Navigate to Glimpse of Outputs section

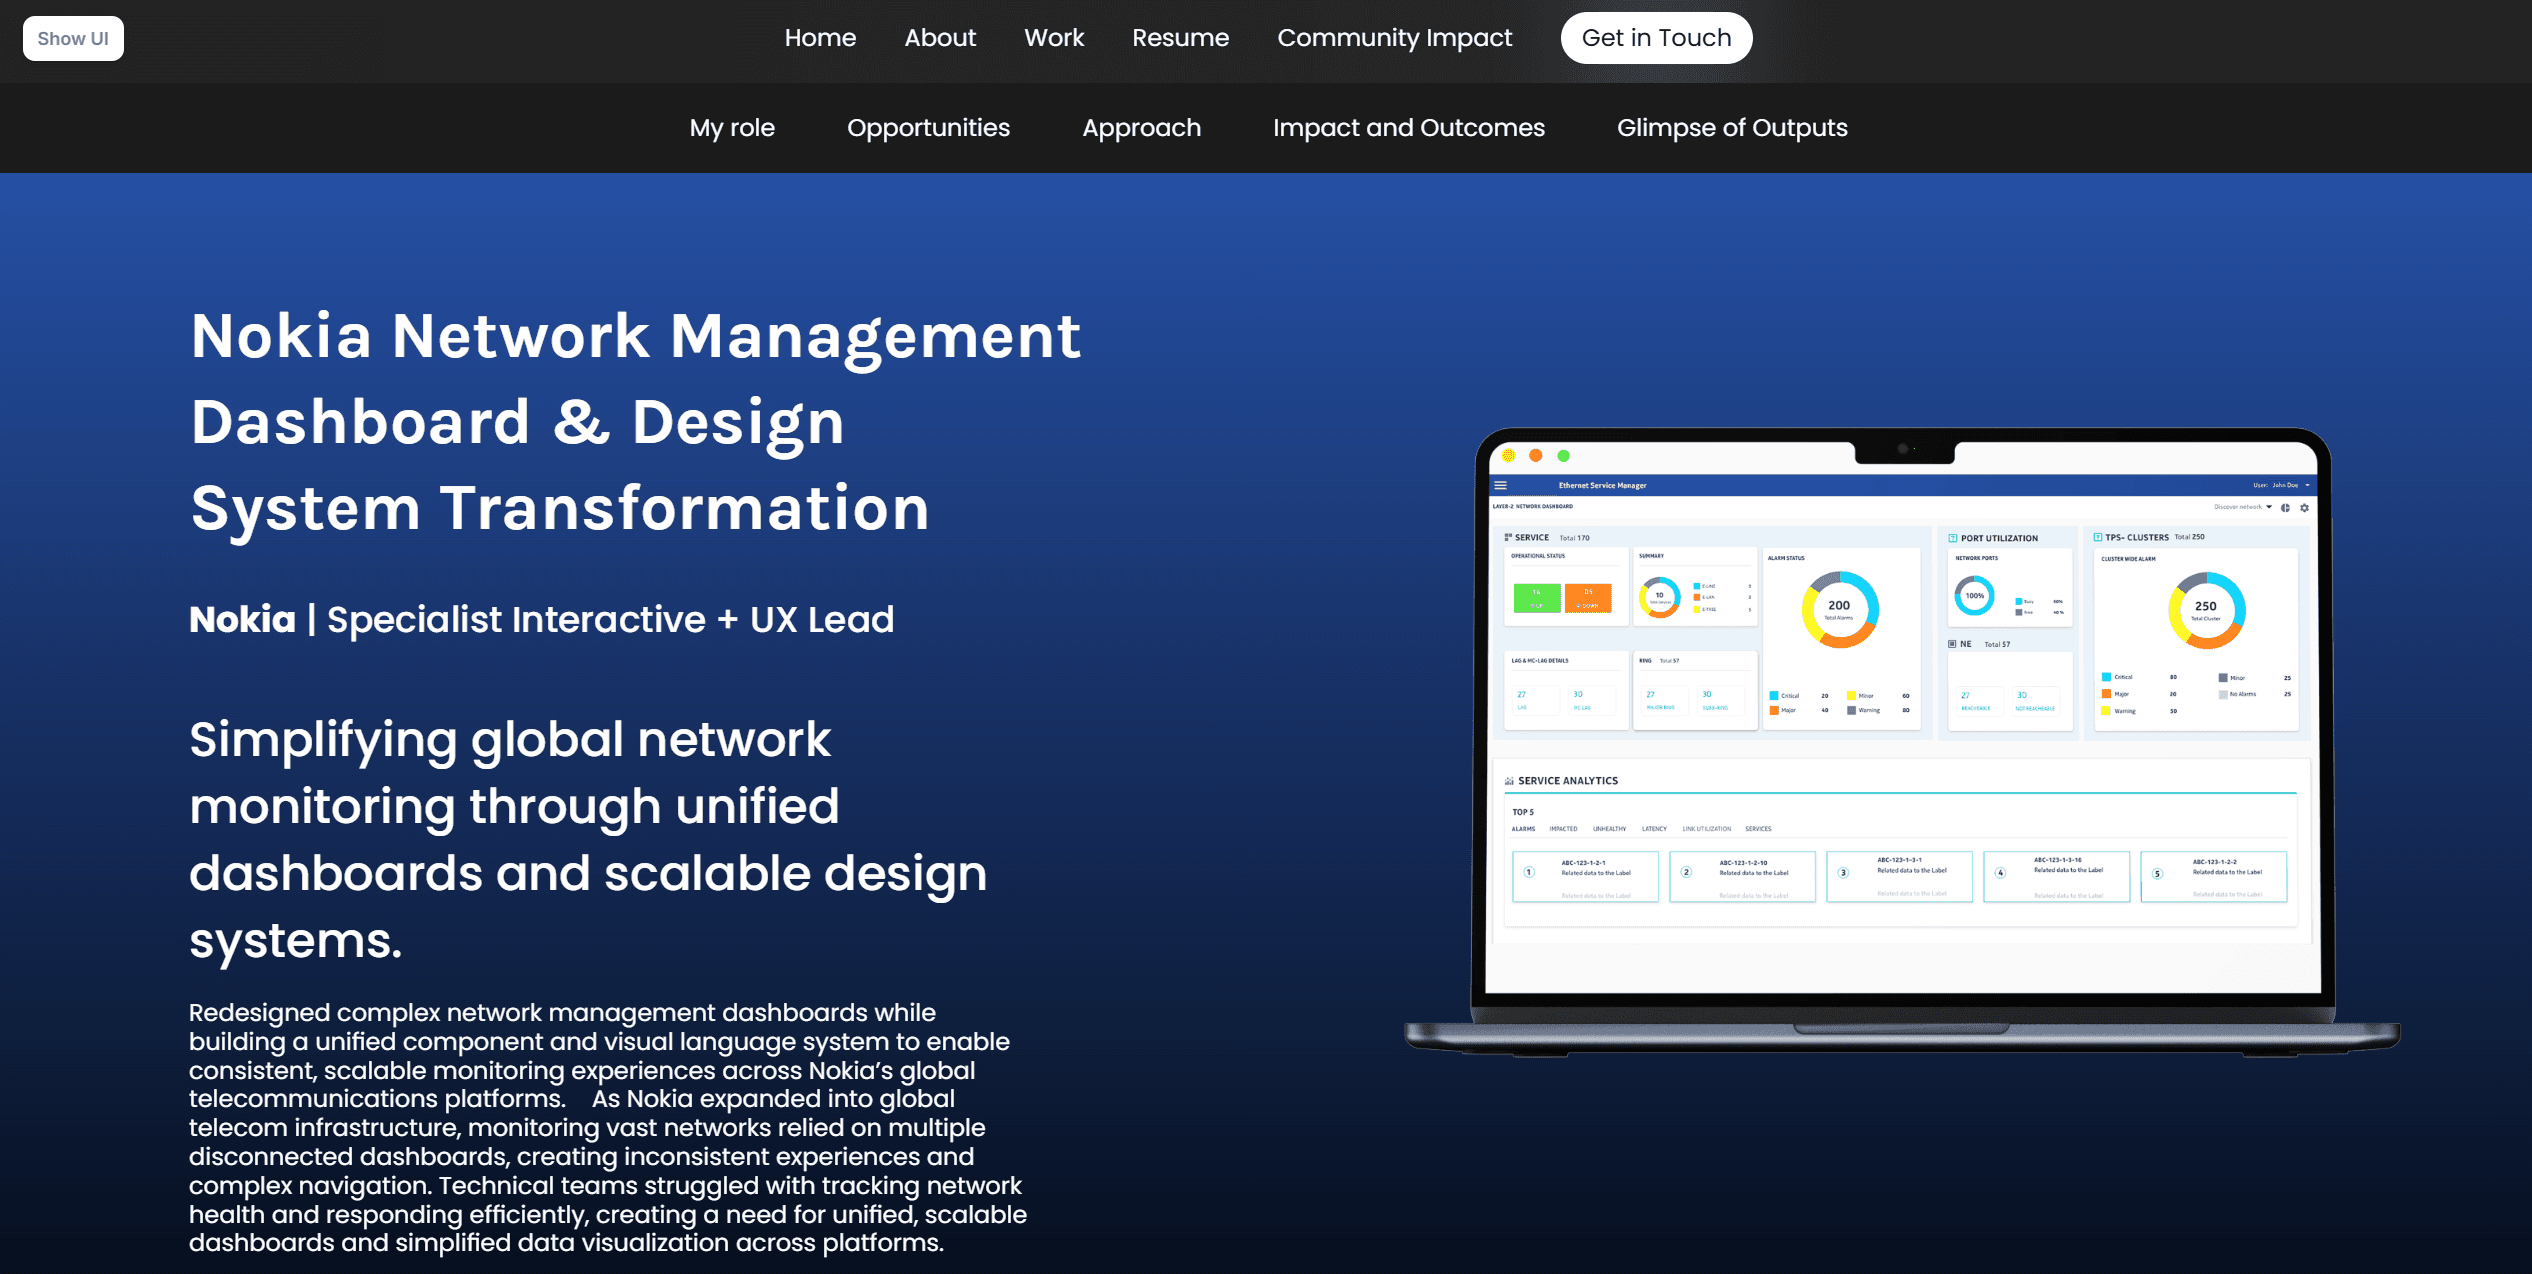click(1731, 128)
